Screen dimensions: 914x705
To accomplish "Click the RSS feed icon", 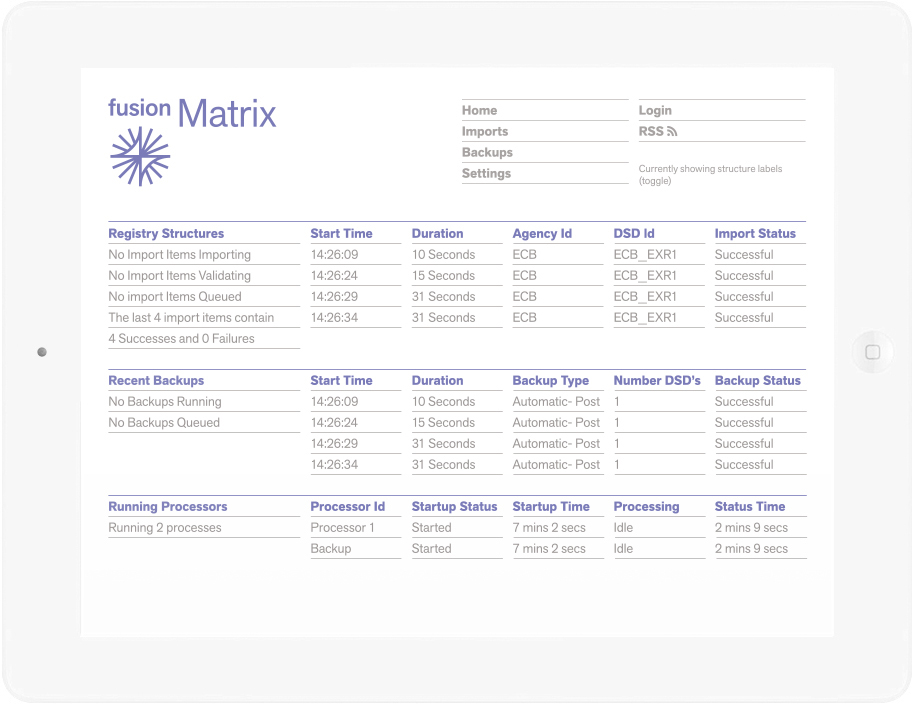I will pos(672,132).
